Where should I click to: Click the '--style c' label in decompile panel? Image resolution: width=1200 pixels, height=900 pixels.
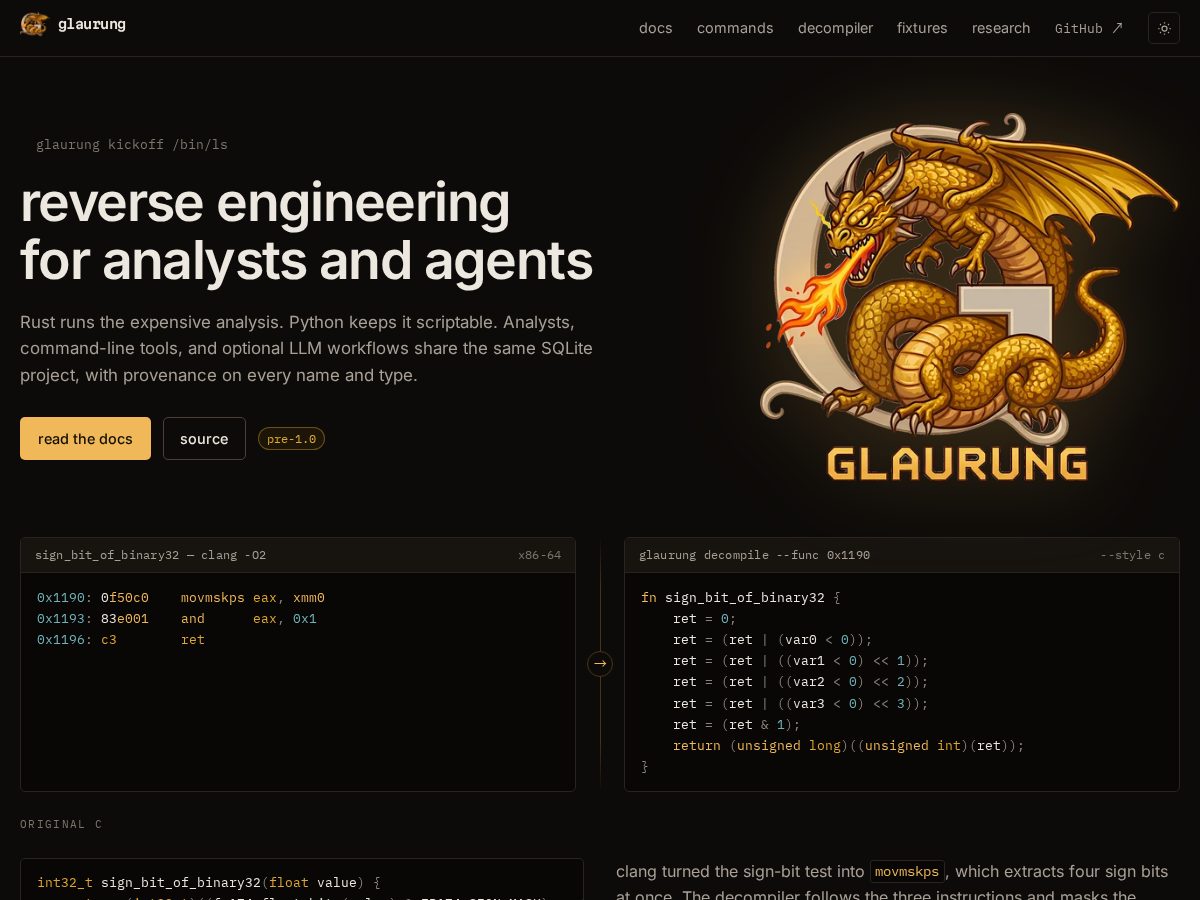(1132, 555)
